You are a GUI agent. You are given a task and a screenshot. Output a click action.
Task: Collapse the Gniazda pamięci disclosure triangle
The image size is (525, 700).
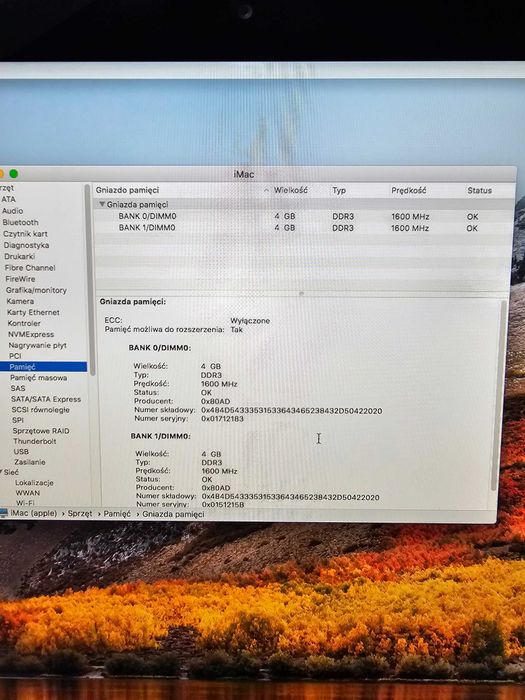(102, 204)
